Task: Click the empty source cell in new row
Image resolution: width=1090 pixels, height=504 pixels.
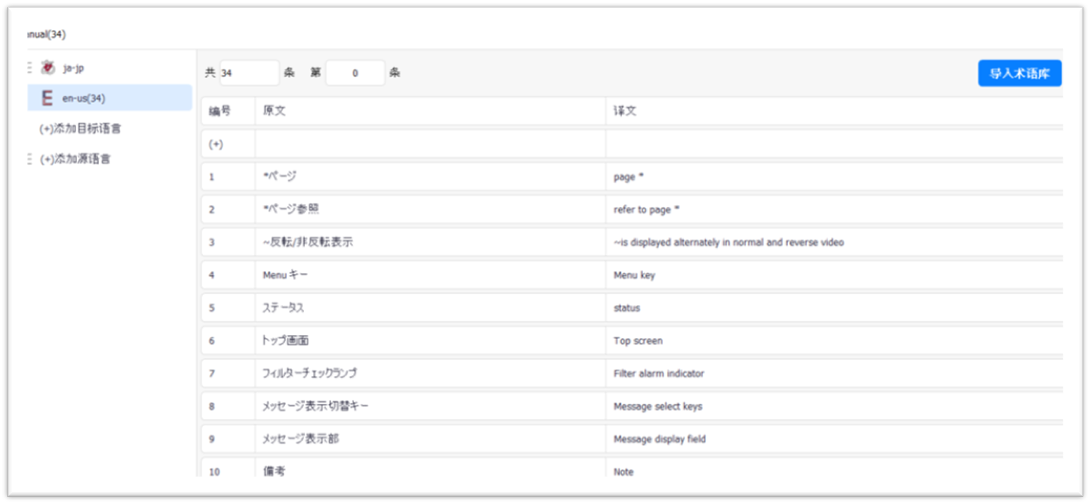Action: pos(430,144)
